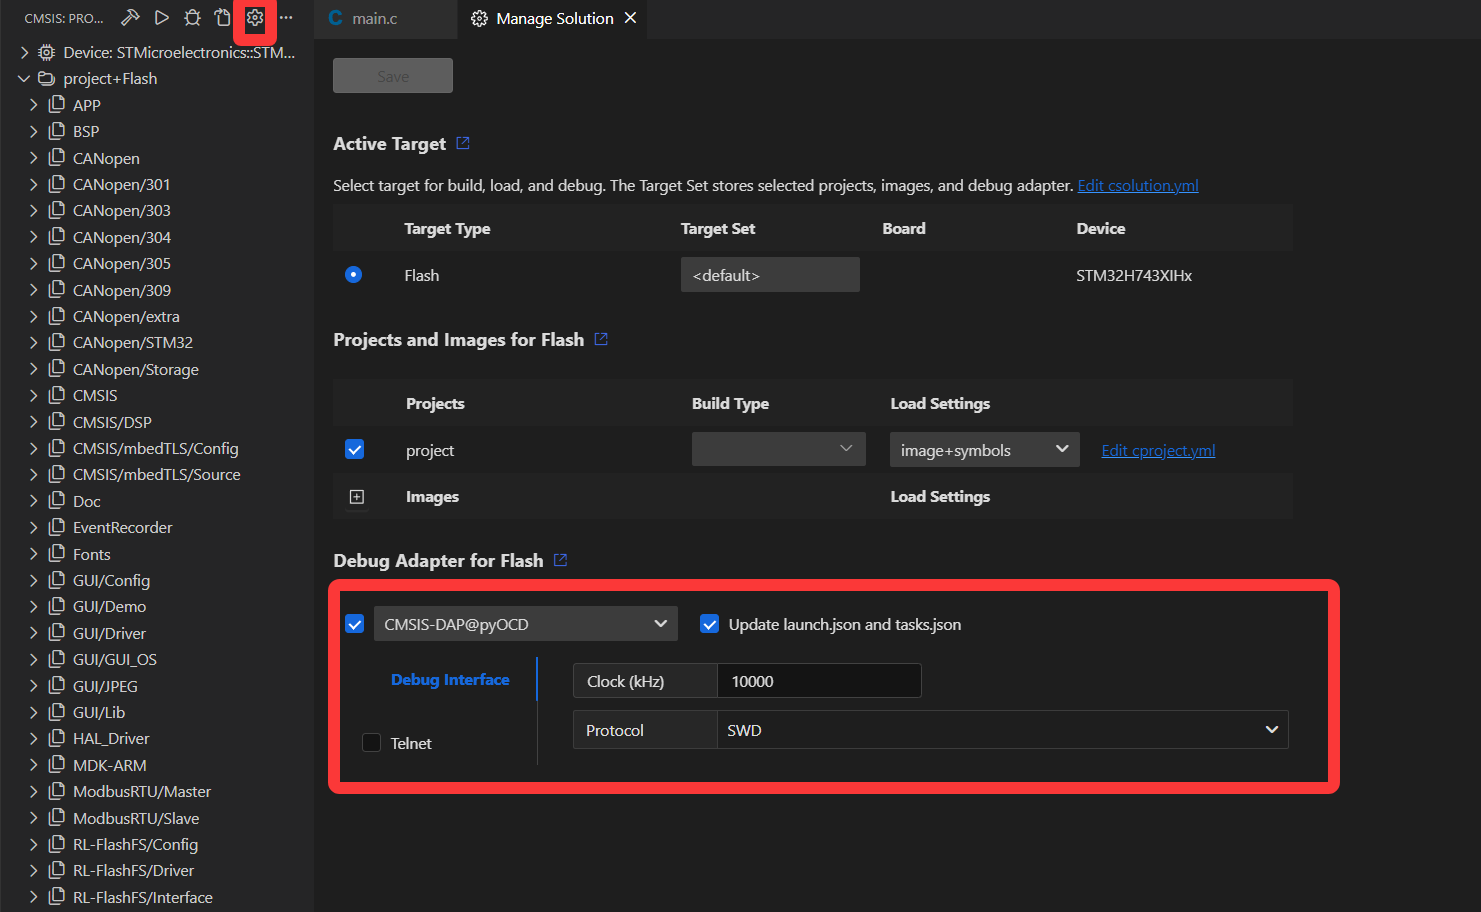
Task: Click the Edit cproject.yml link
Action: pyautogui.click(x=1158, y=450)
